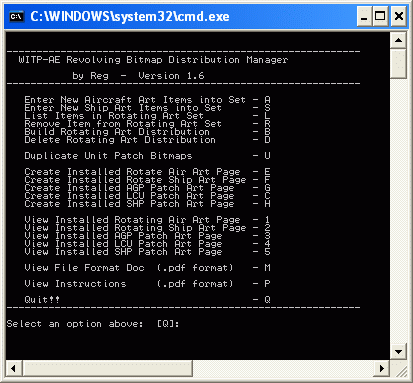Click 'View Installed LCU Patch Art Page'
This screenshot has height=383, width=413.
[x=123, y=244]
